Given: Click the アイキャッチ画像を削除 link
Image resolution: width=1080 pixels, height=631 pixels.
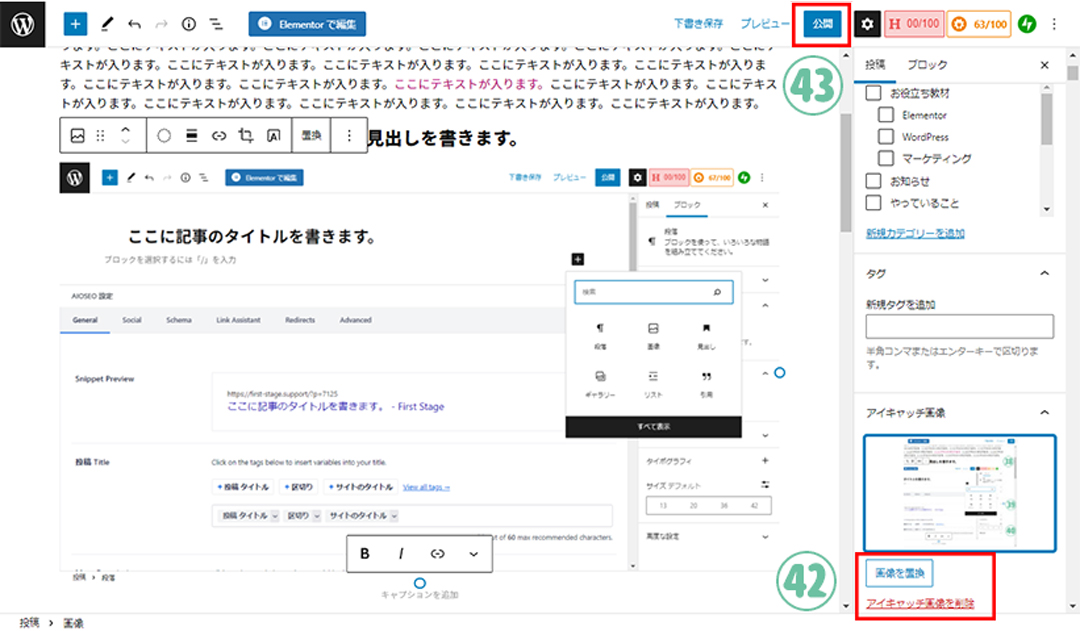Looking at the screenshot, I should pyautogui.click(x=919, y=603).
